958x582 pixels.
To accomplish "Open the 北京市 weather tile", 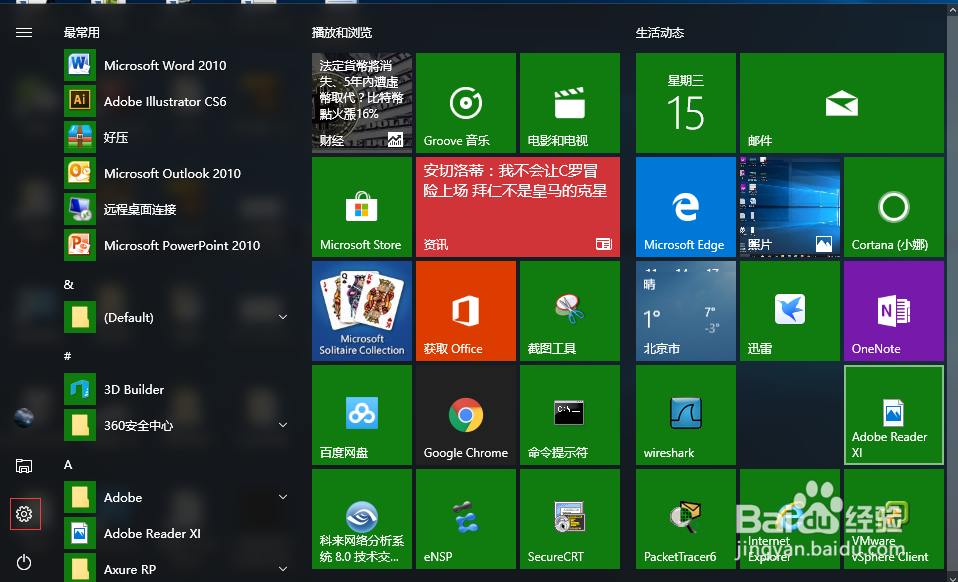I will [x=686, y=310].
